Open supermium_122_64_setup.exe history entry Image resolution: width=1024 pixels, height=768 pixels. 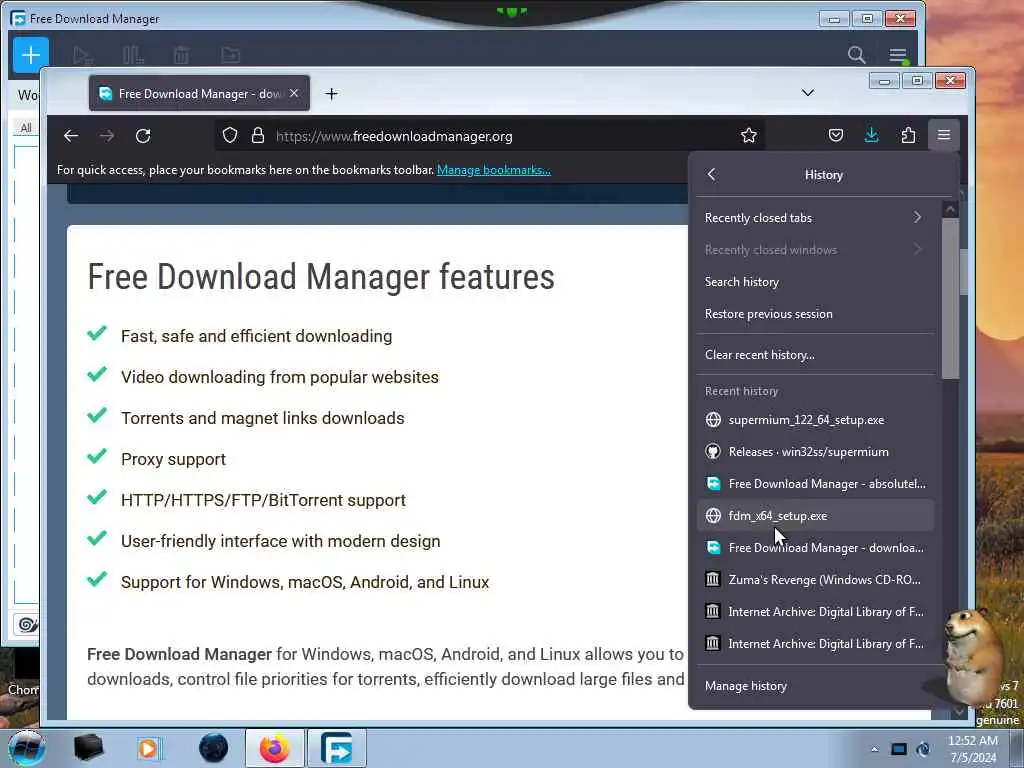814,420
